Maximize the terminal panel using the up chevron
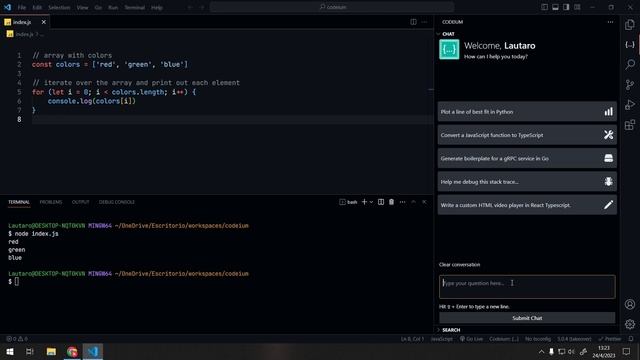640x360 pixels. click(413, 202)
